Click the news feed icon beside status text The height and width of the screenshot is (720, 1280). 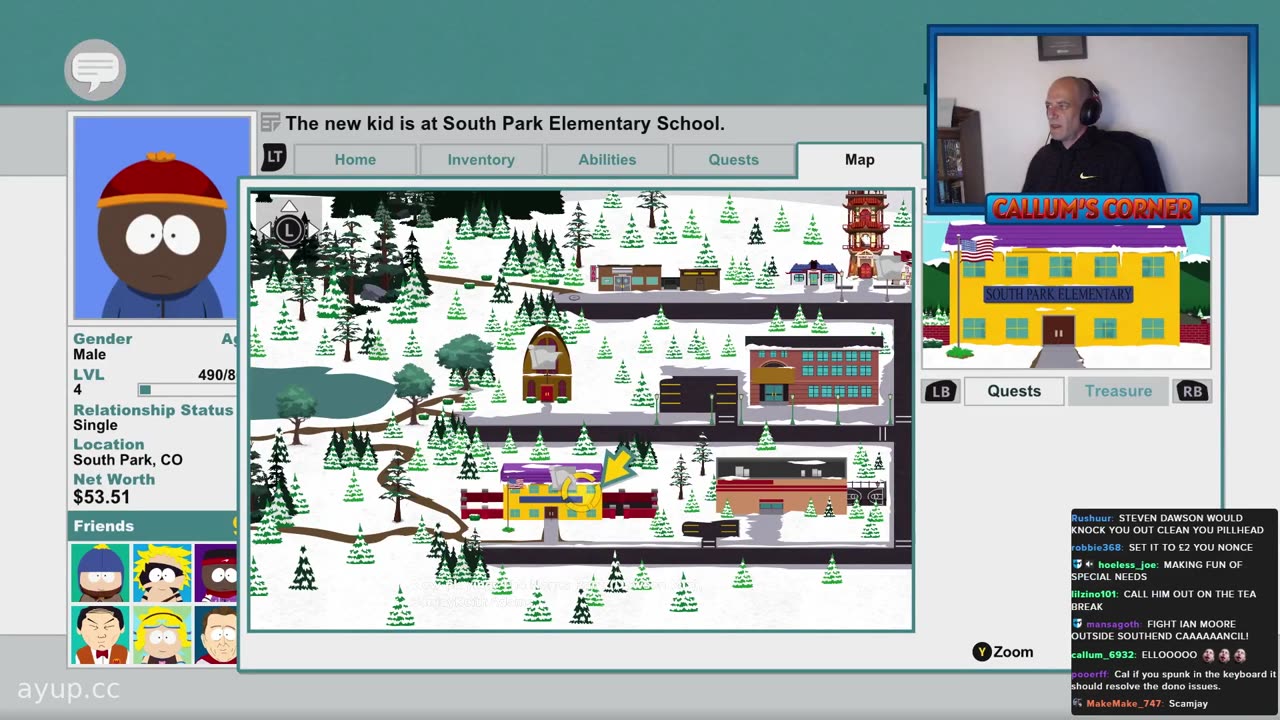270,123
